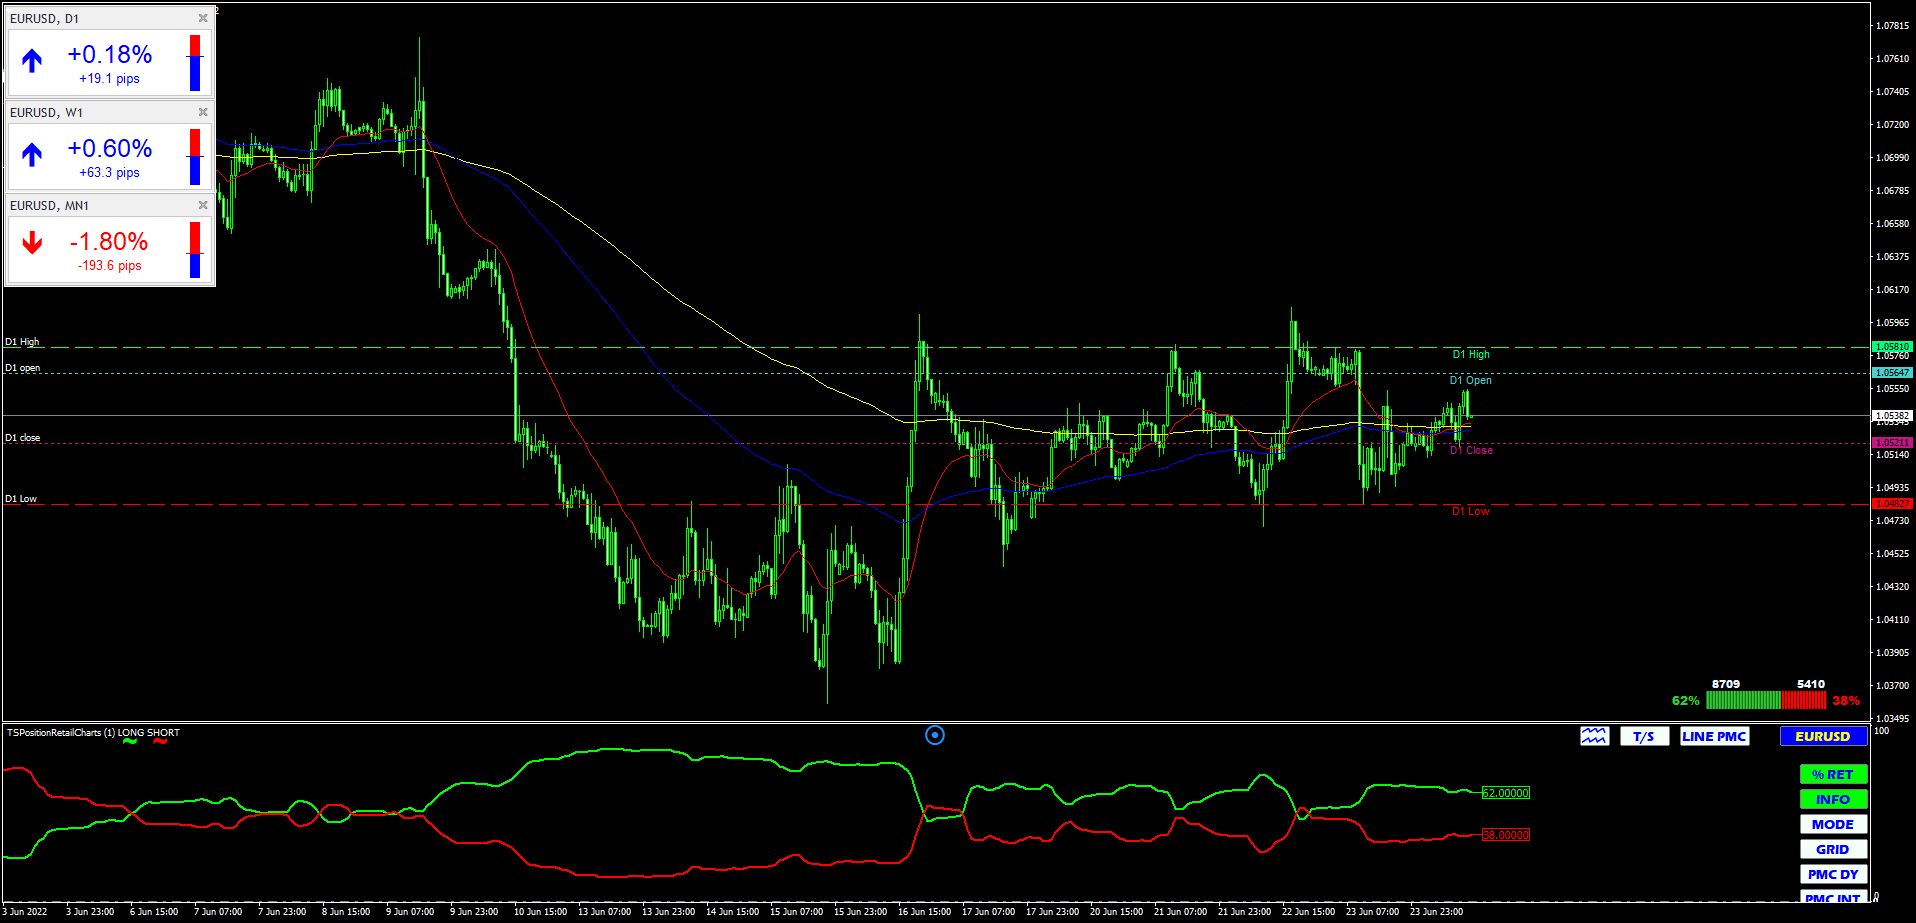Click the 5410 short positions count
This screenshot has width=1916, height=923.
pos(1811,684)
